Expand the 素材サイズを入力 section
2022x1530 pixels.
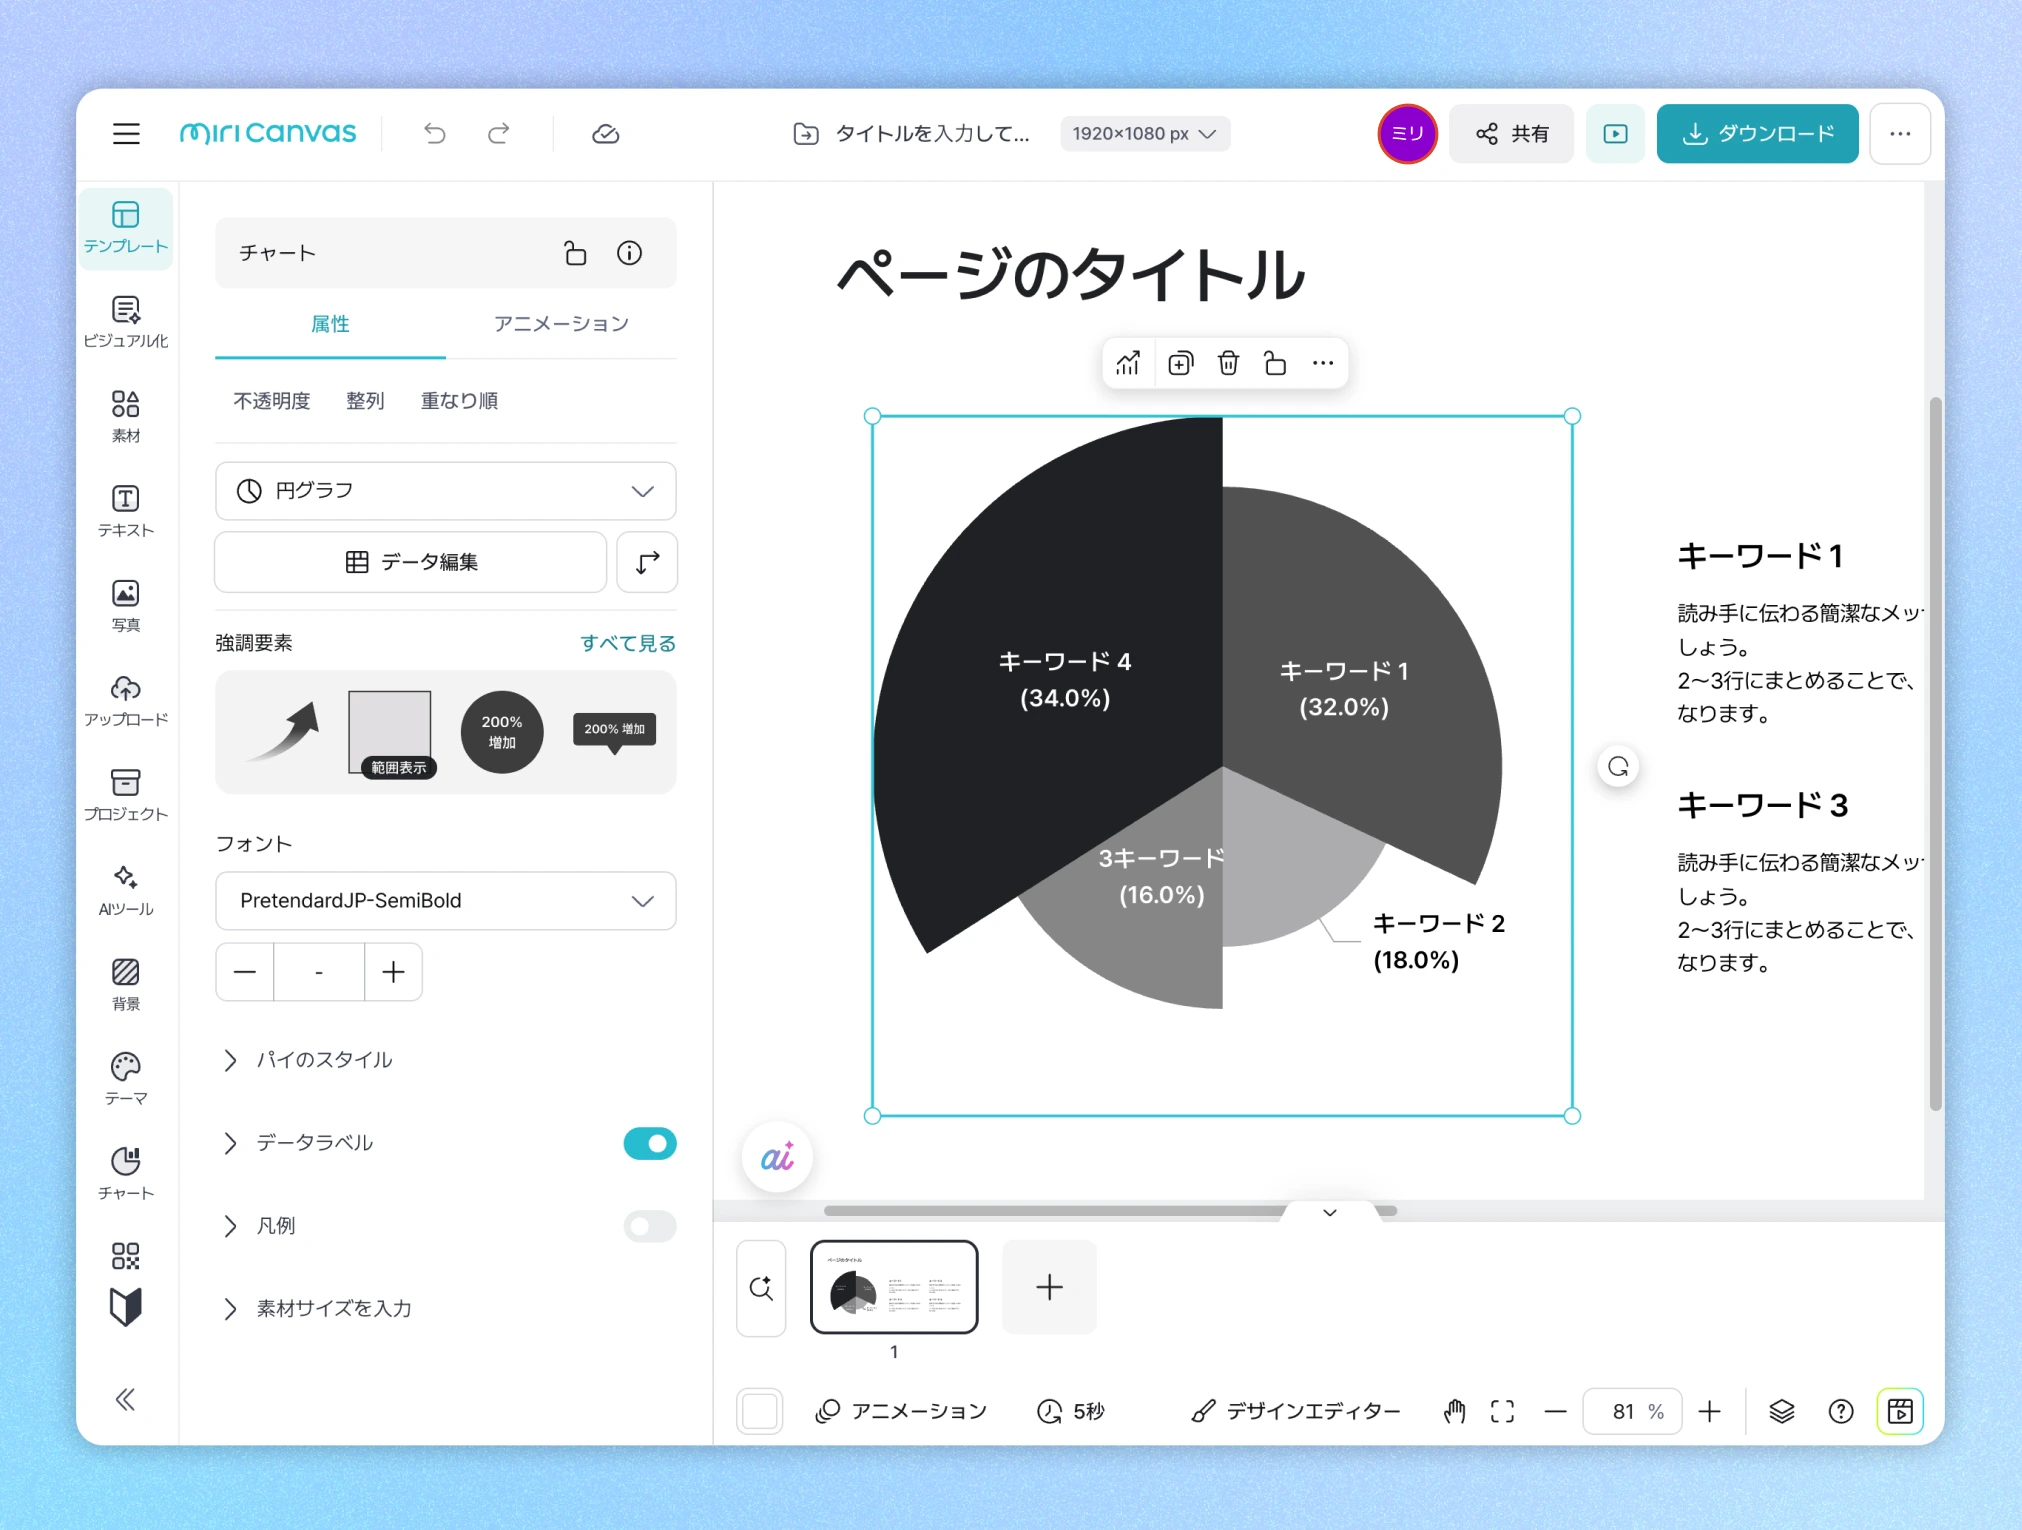(x=318, y=1309)
